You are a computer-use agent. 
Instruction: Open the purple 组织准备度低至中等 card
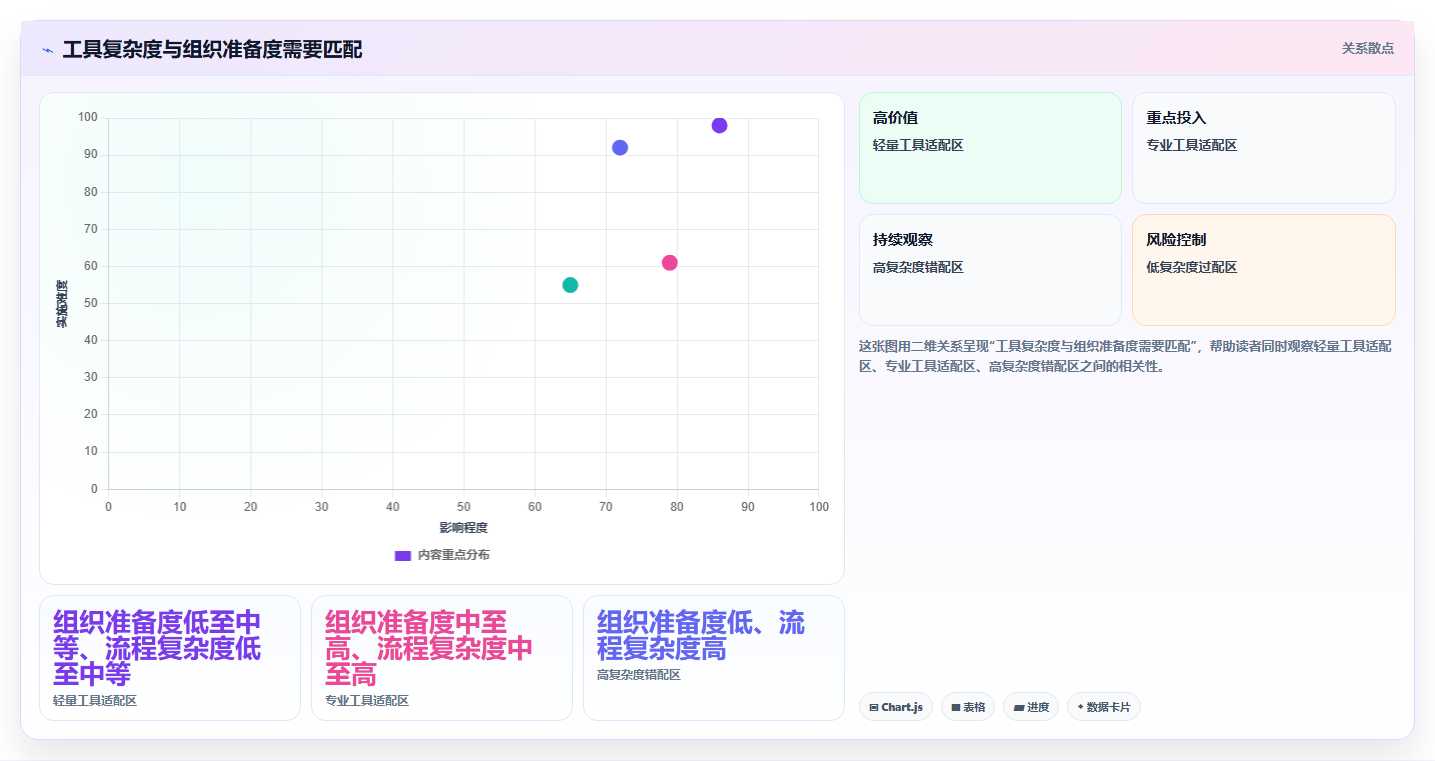[170, 658]
